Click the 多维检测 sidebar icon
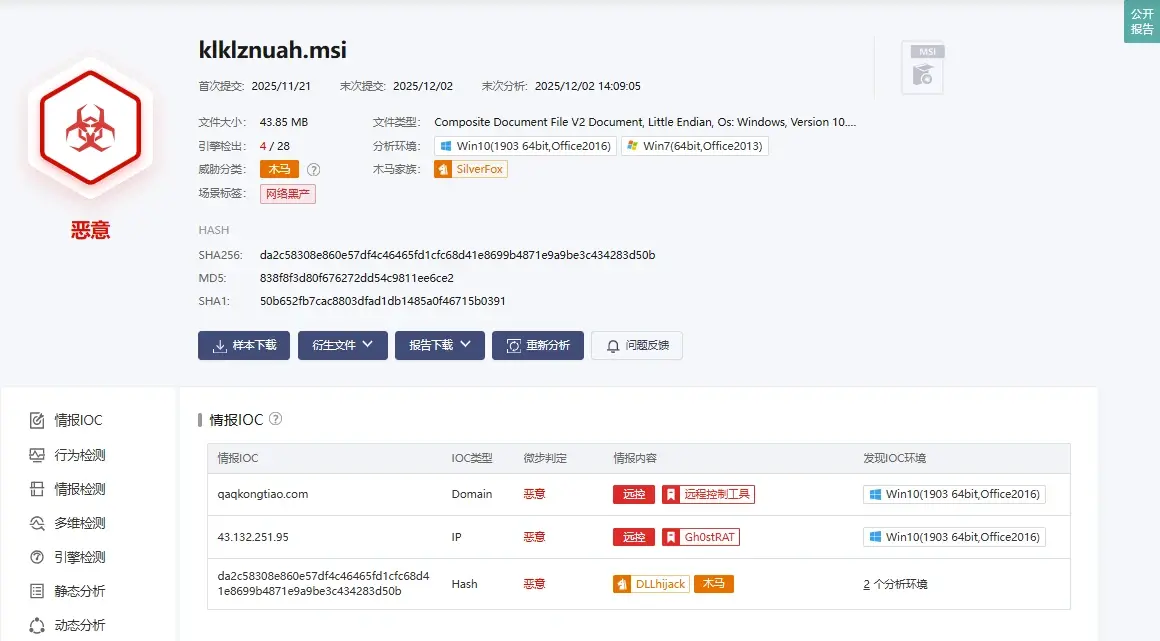 pyautogui.click(x=37, y=523)
